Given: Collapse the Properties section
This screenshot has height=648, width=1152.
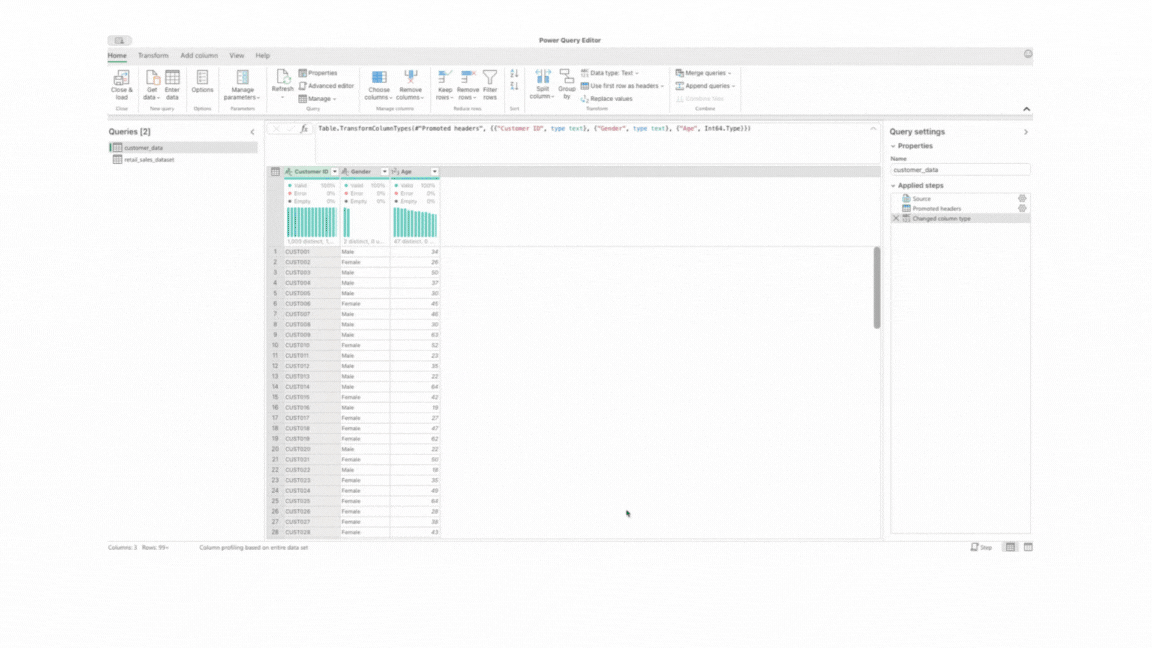Looking at the screenshot, I should [x=893, y=146].
